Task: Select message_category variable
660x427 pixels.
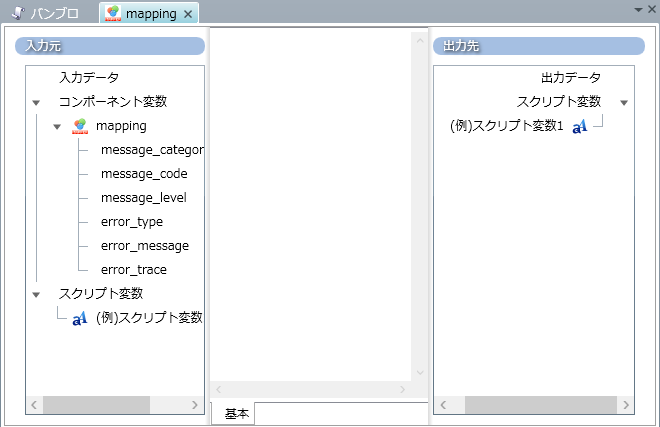Action: [152, 150]
